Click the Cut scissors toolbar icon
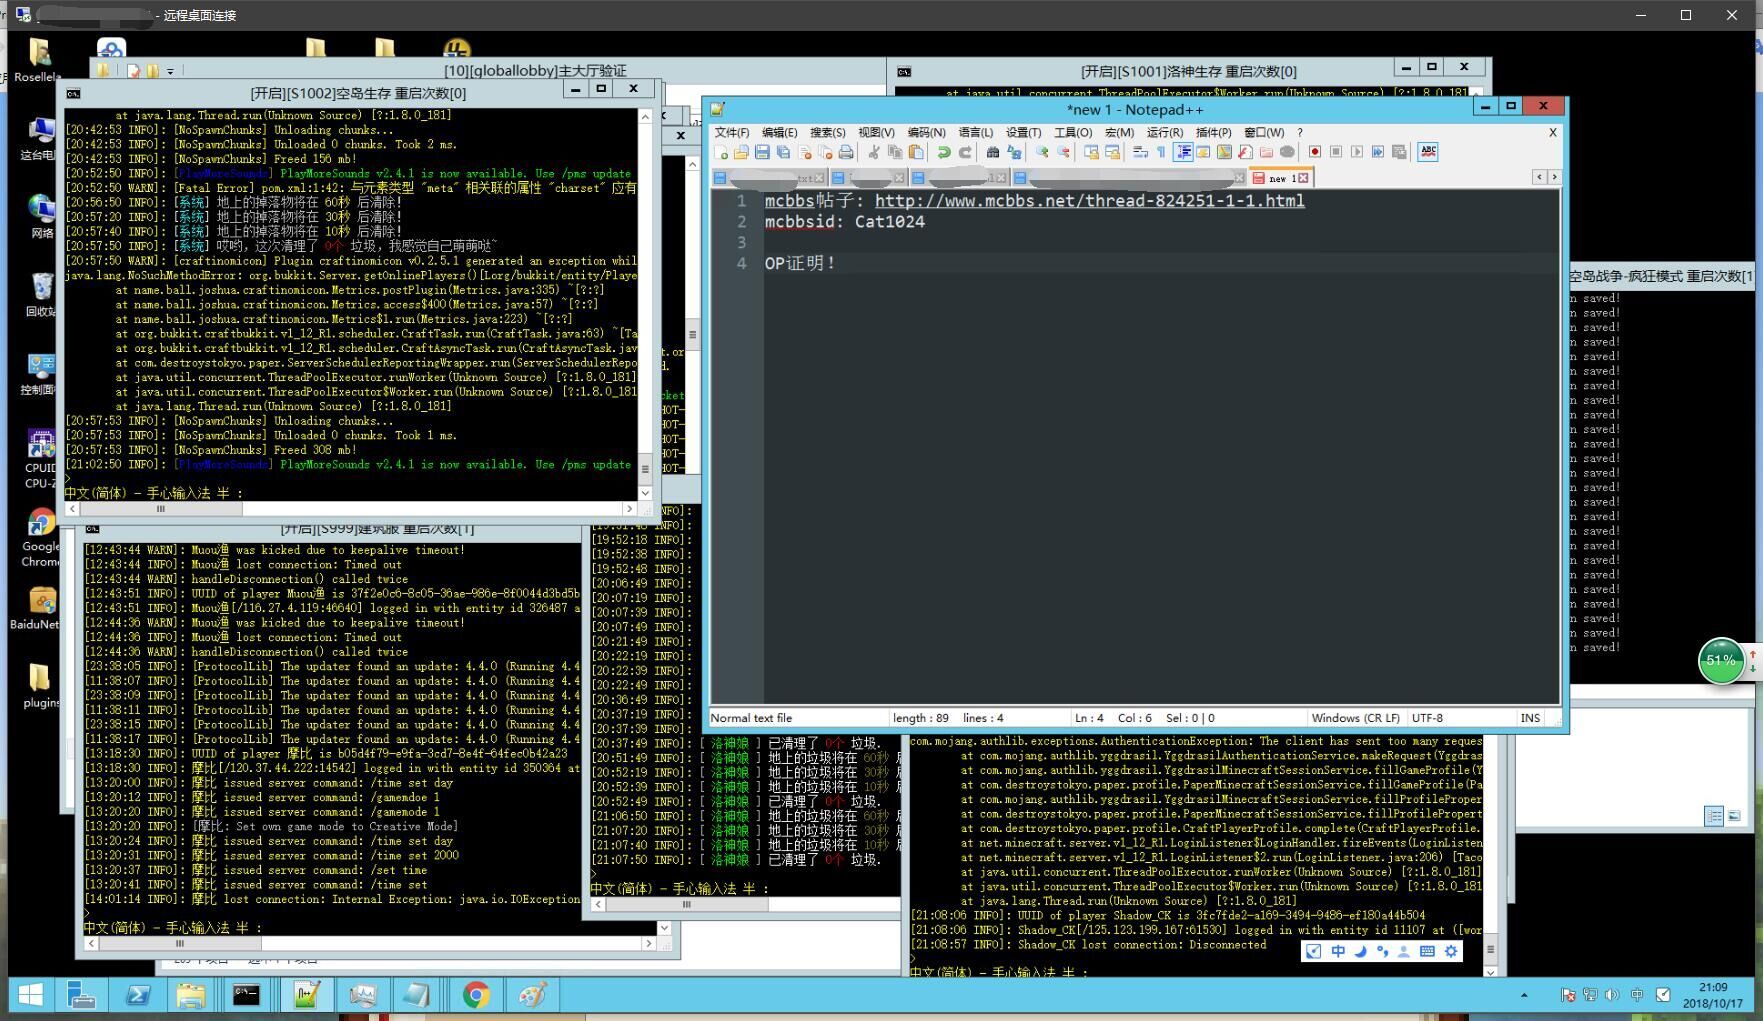Viewport: 1763px width, 1021px height. tap(874, 152)
